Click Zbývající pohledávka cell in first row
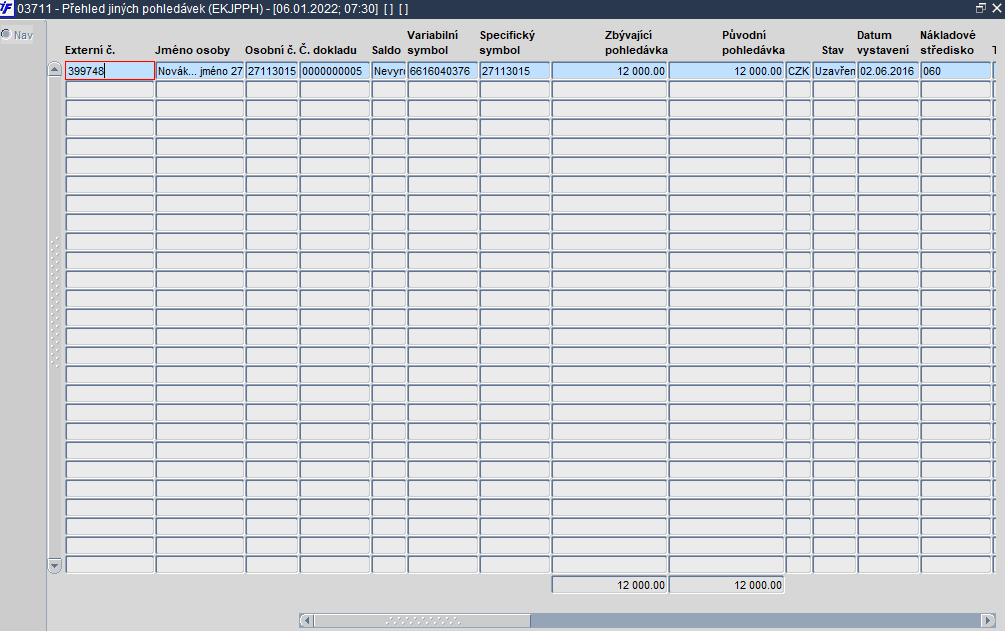 (610, 71)
